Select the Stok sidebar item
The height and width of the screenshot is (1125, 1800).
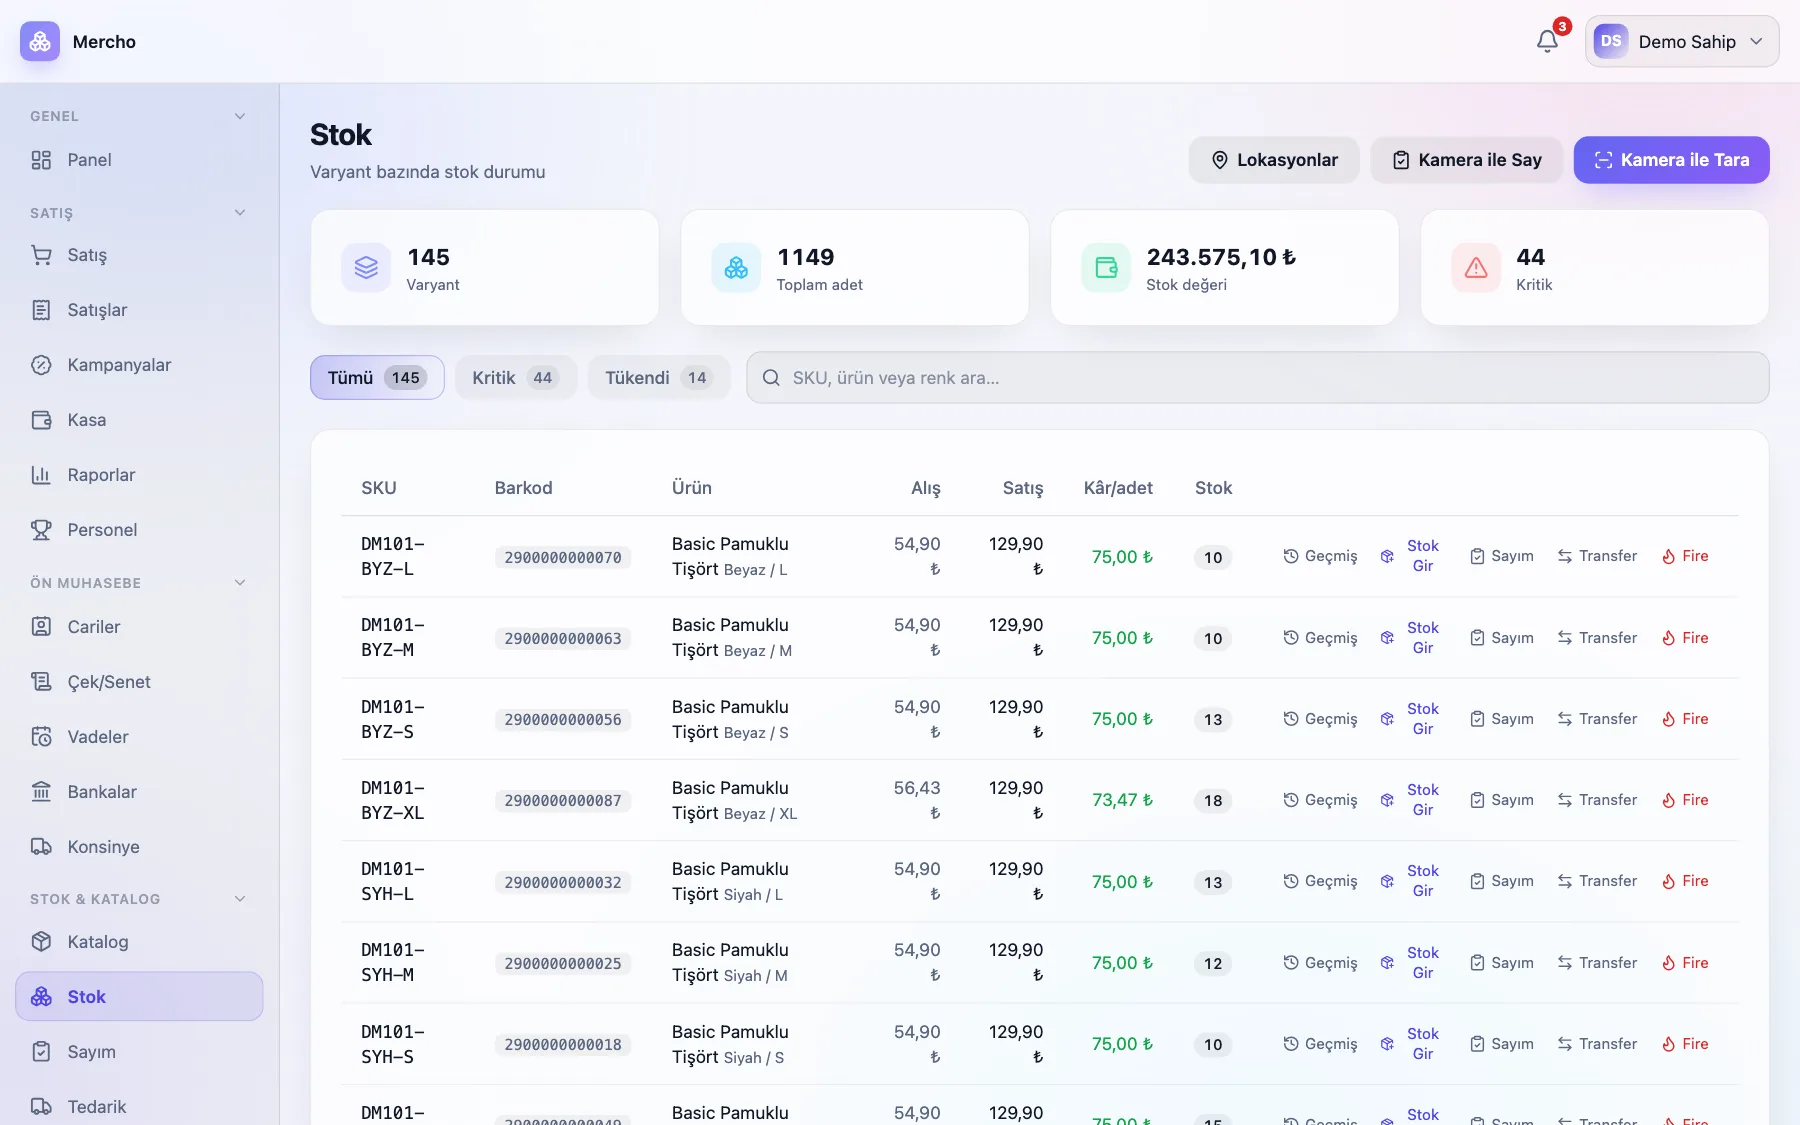(139, 997)
